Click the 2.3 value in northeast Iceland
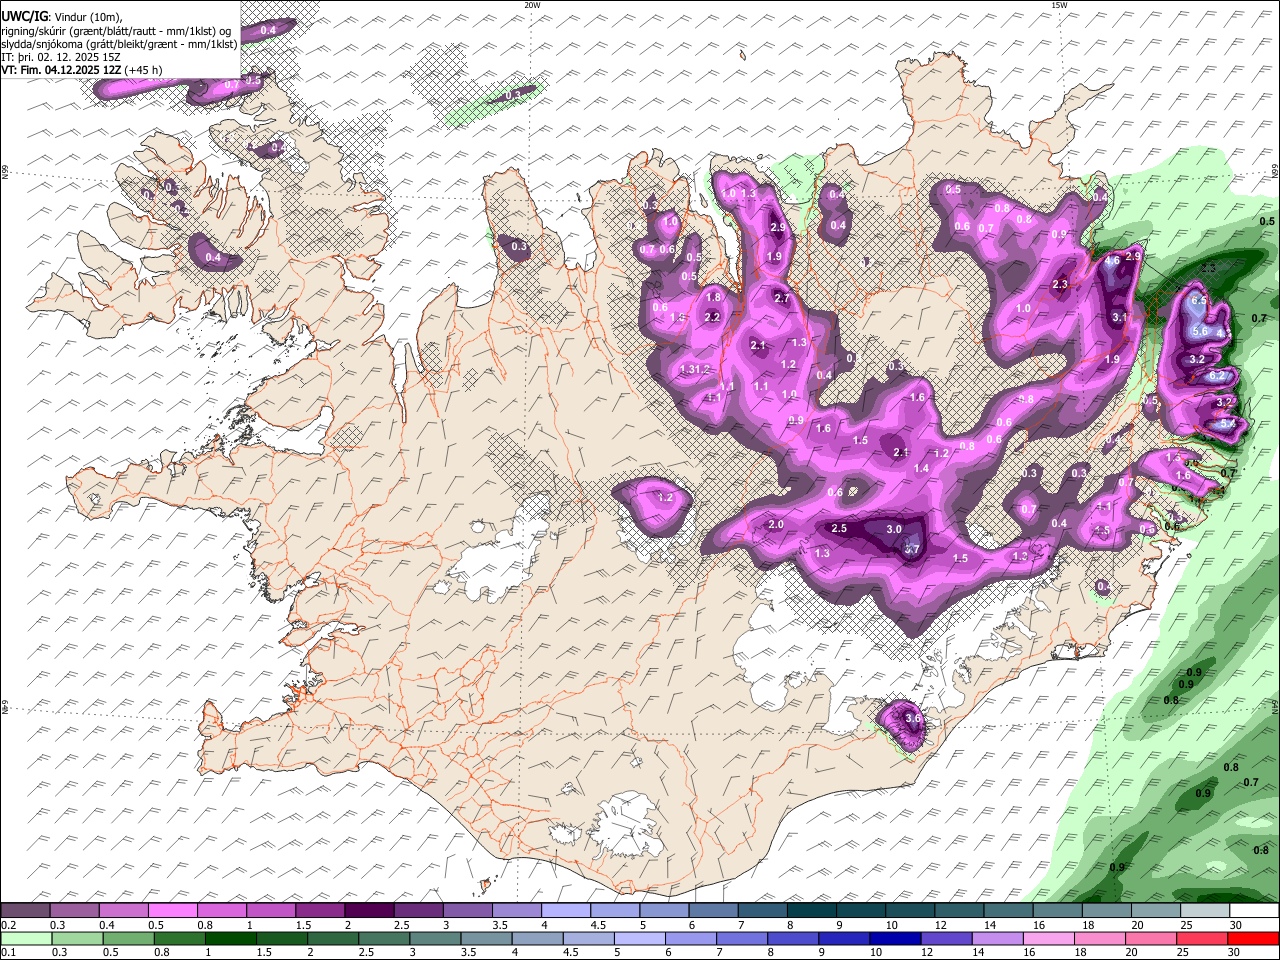The image size is (1280, 960). [1060, 284]
